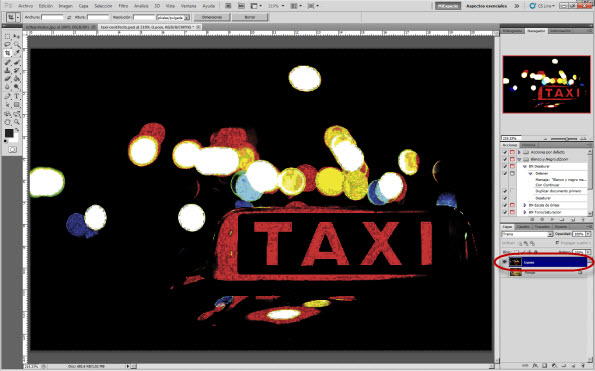This screenshot has width=595, height=371.
Task: Adjust the Navigator zoom slider
Action: [566, 139]
